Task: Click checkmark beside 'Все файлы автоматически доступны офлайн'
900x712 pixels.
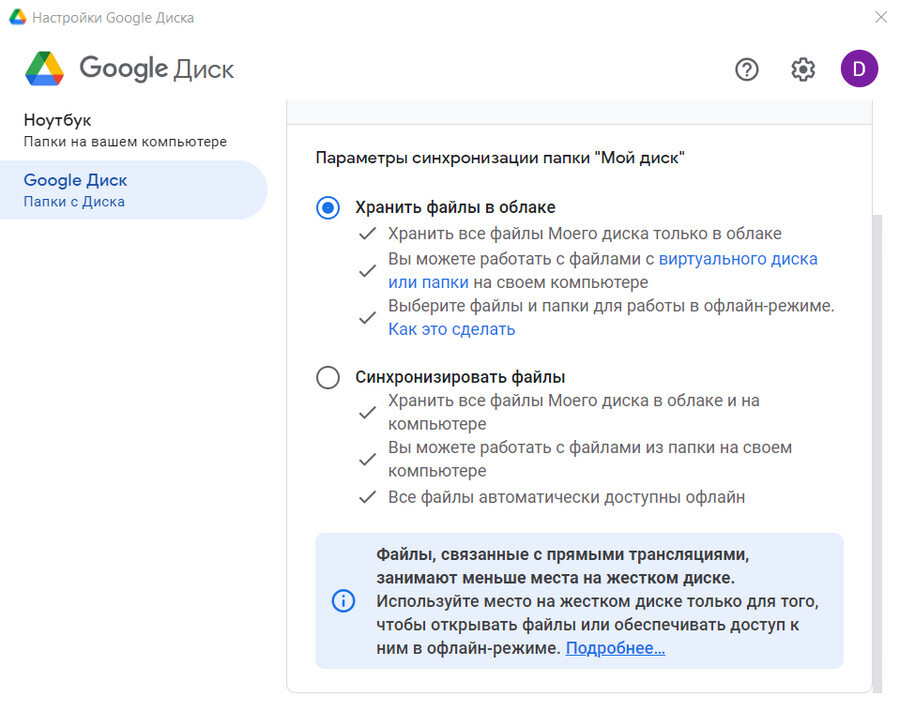Action: coord(367,497)
